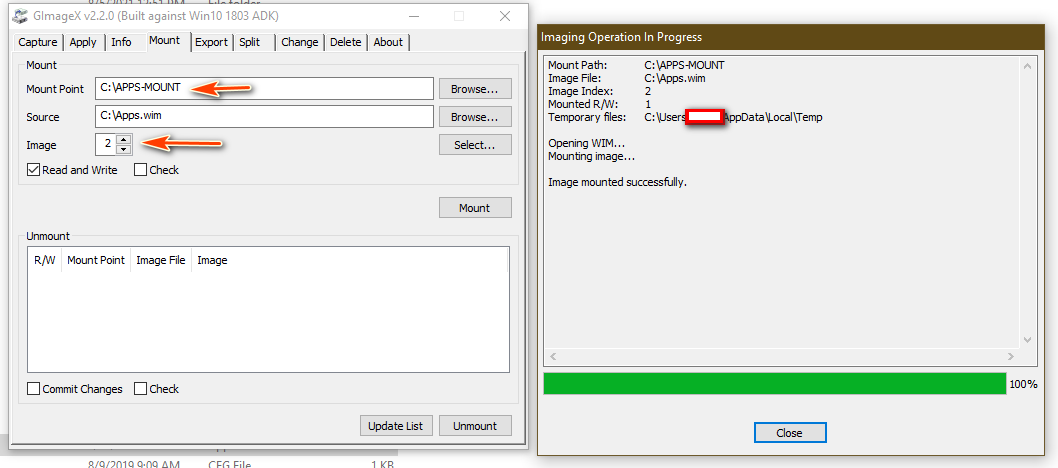This screenshot has height=468, width=1058.
Task: Click the 'Mounting image...' log line
Action: 592,156
